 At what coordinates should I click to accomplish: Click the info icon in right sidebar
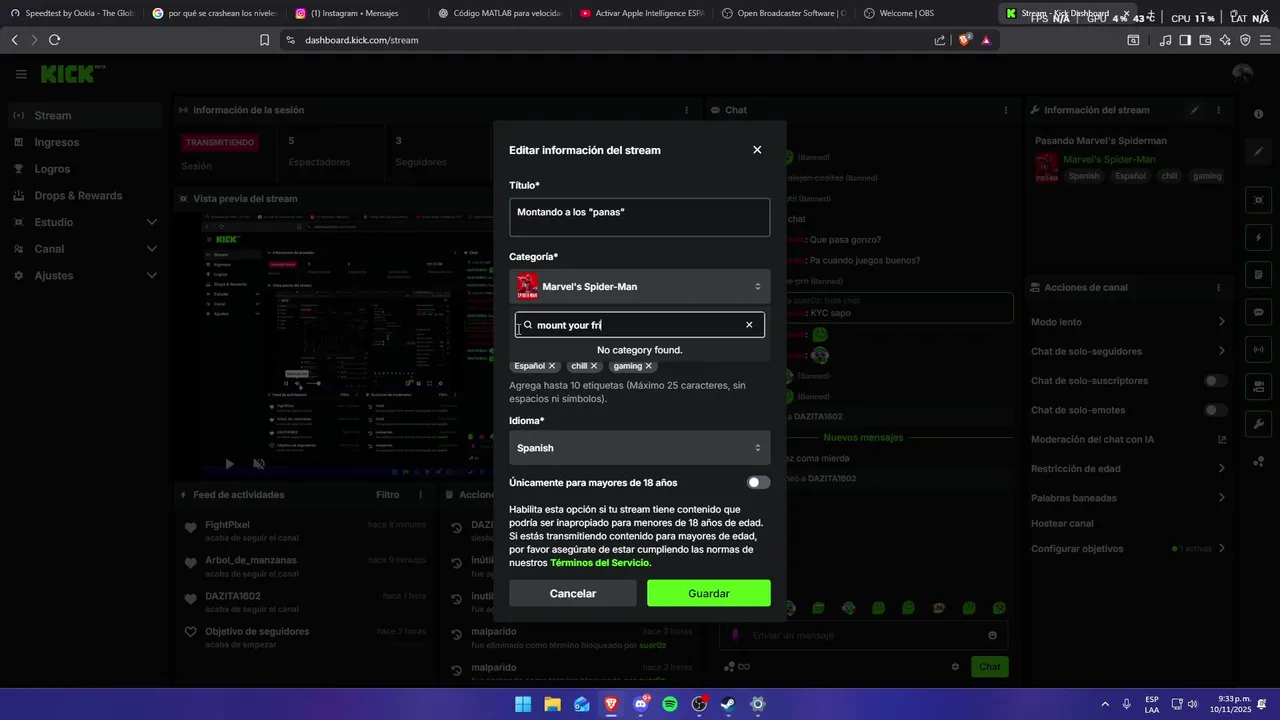click(1259, 115)
